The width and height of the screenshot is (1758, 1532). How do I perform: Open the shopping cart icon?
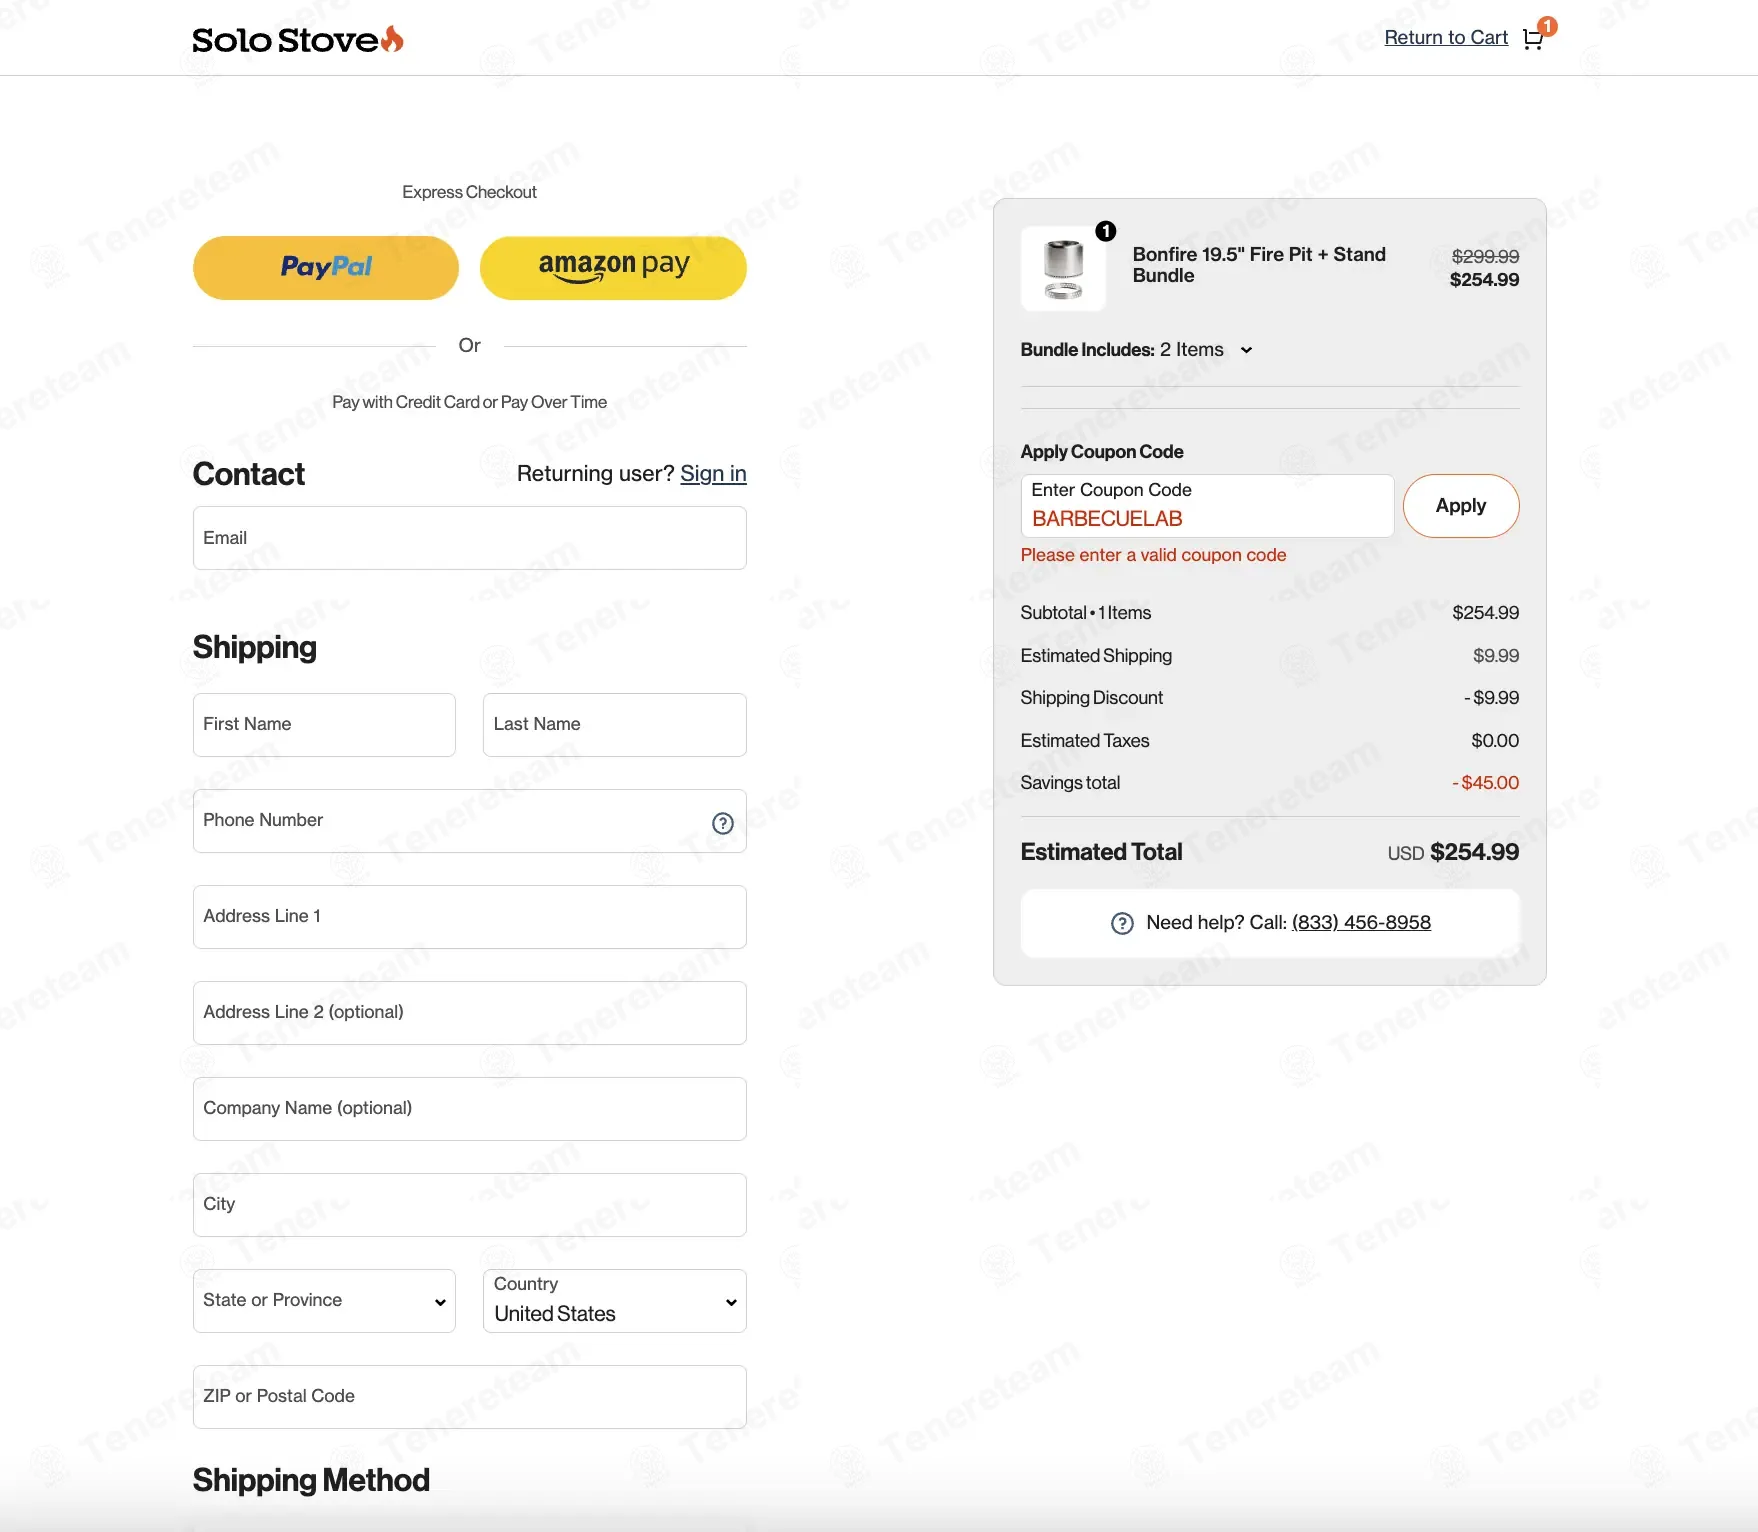tap(1532, 39)
